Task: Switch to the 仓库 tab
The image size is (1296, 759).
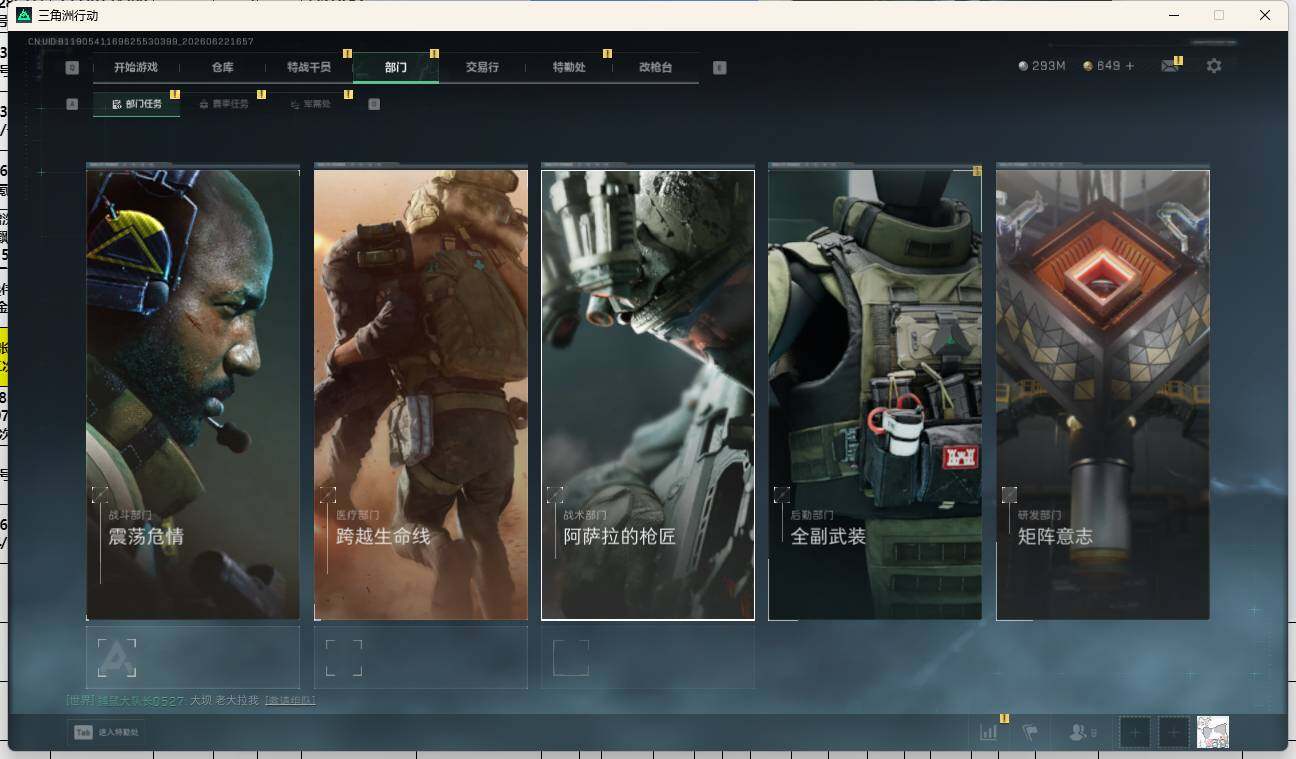Action: tap(222, 67)
